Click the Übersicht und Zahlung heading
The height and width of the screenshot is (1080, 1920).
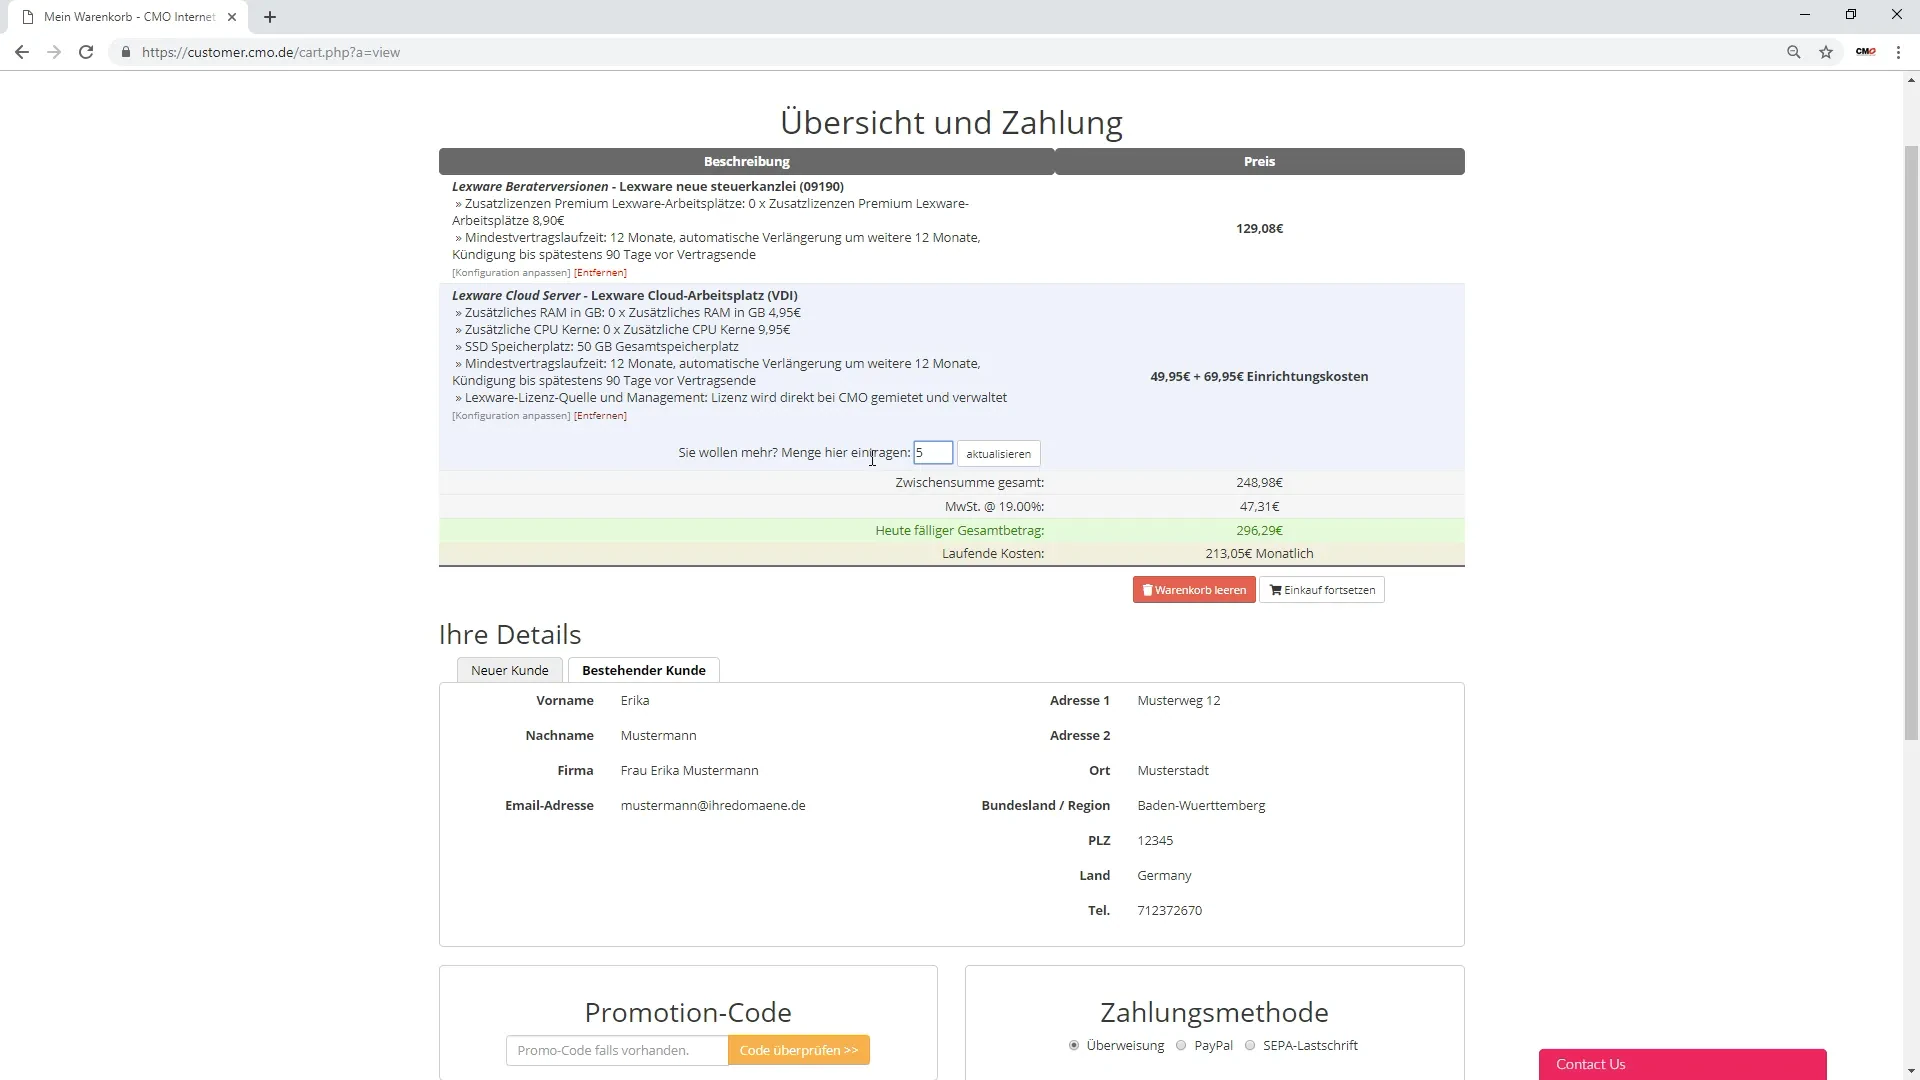[951, 122]
